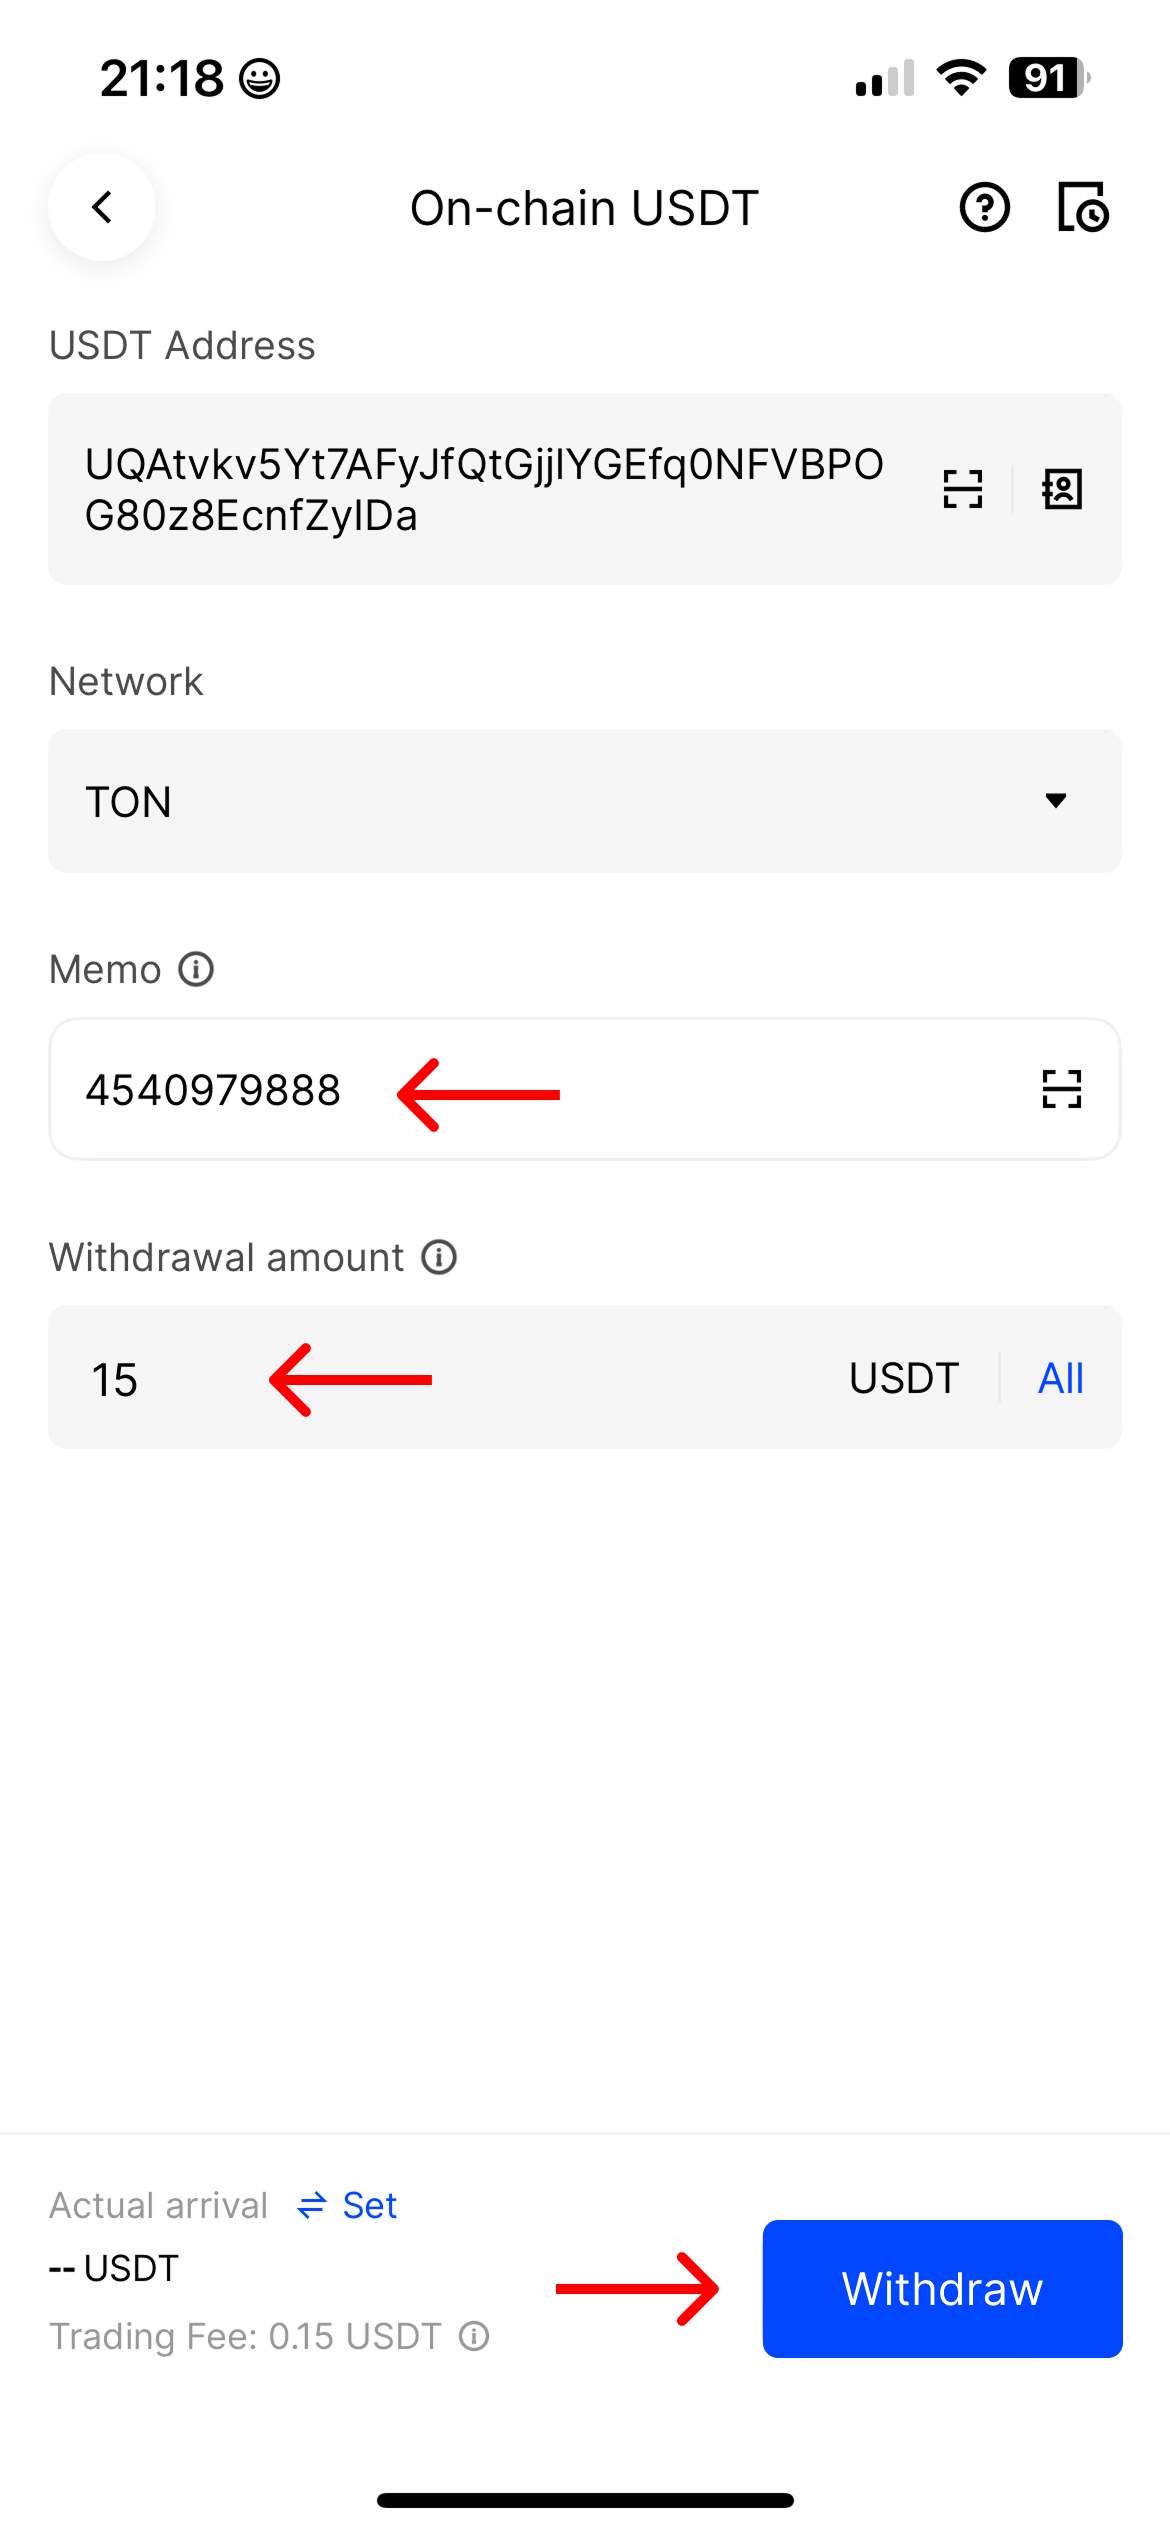This screenshot has height=2532, width=1170.
Task: Open withdrawal history icon
Action: coord(1083,208)
